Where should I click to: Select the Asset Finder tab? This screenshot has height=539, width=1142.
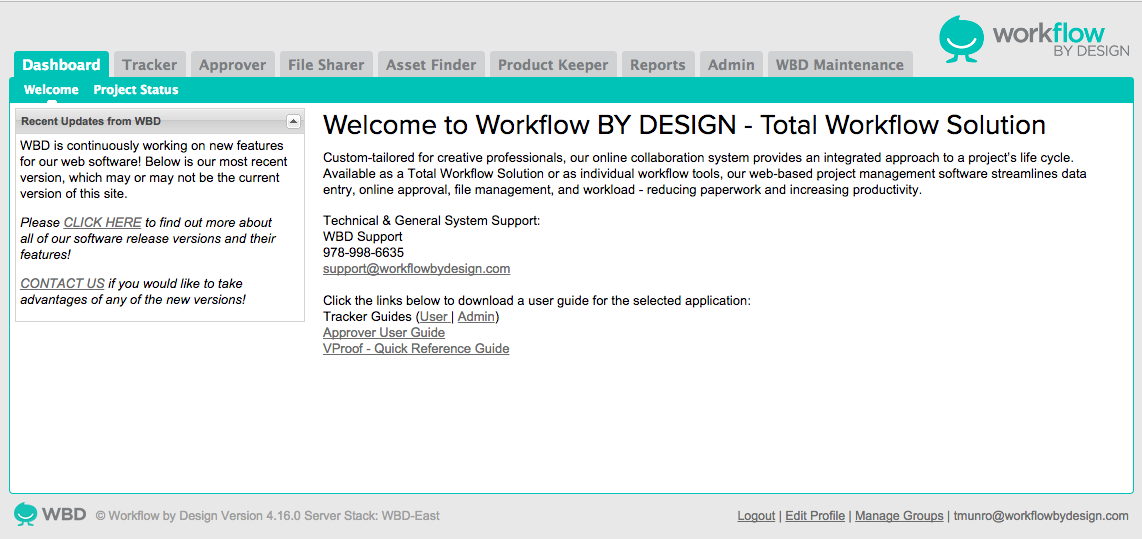coord(431,64)
